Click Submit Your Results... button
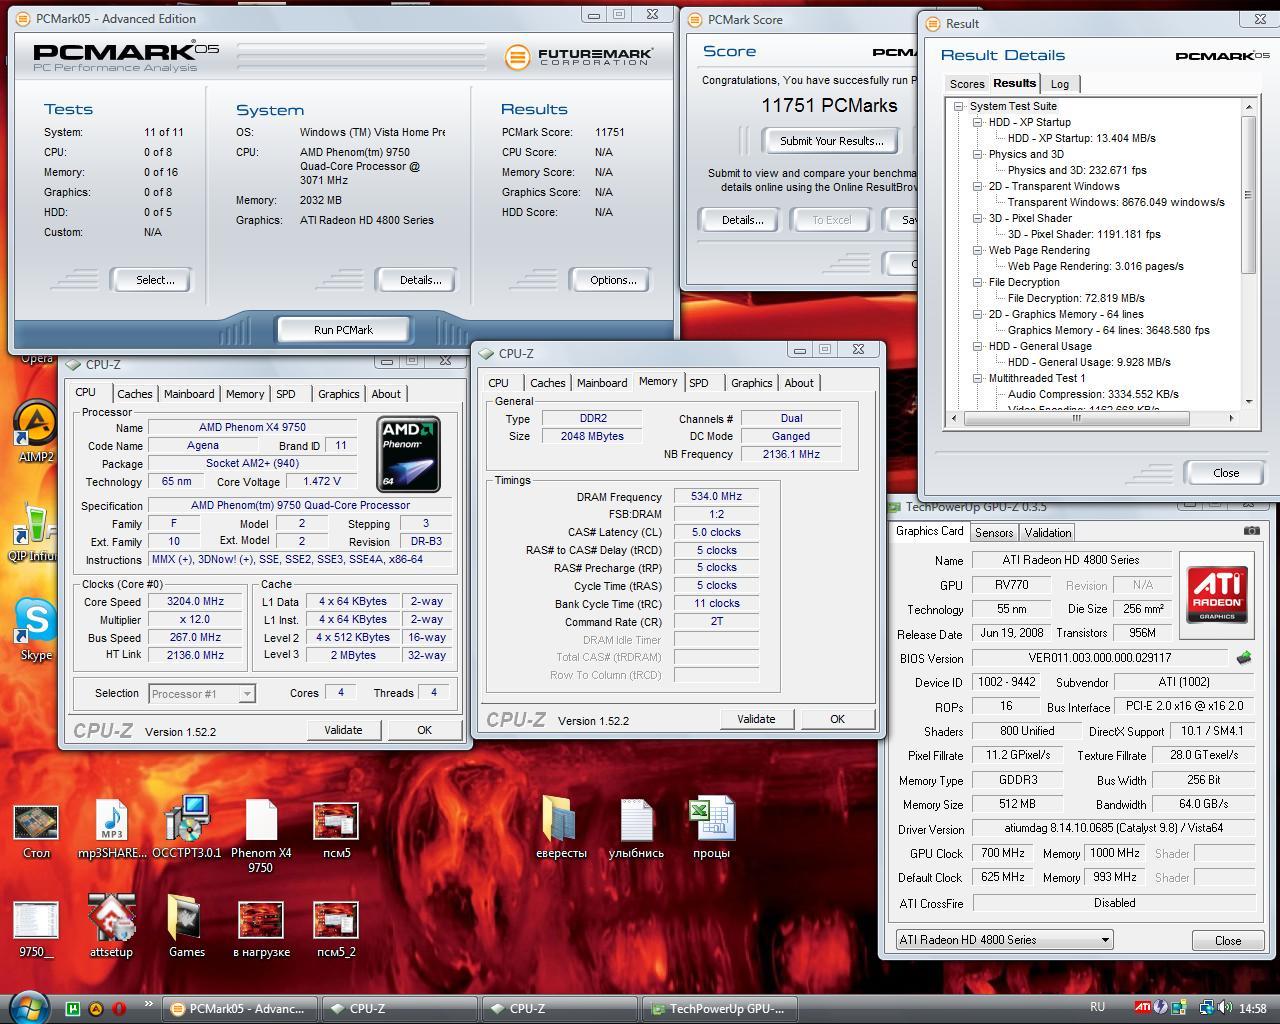The height and width of the screenshot is (1024, 1280). click(x=831, y=141)
